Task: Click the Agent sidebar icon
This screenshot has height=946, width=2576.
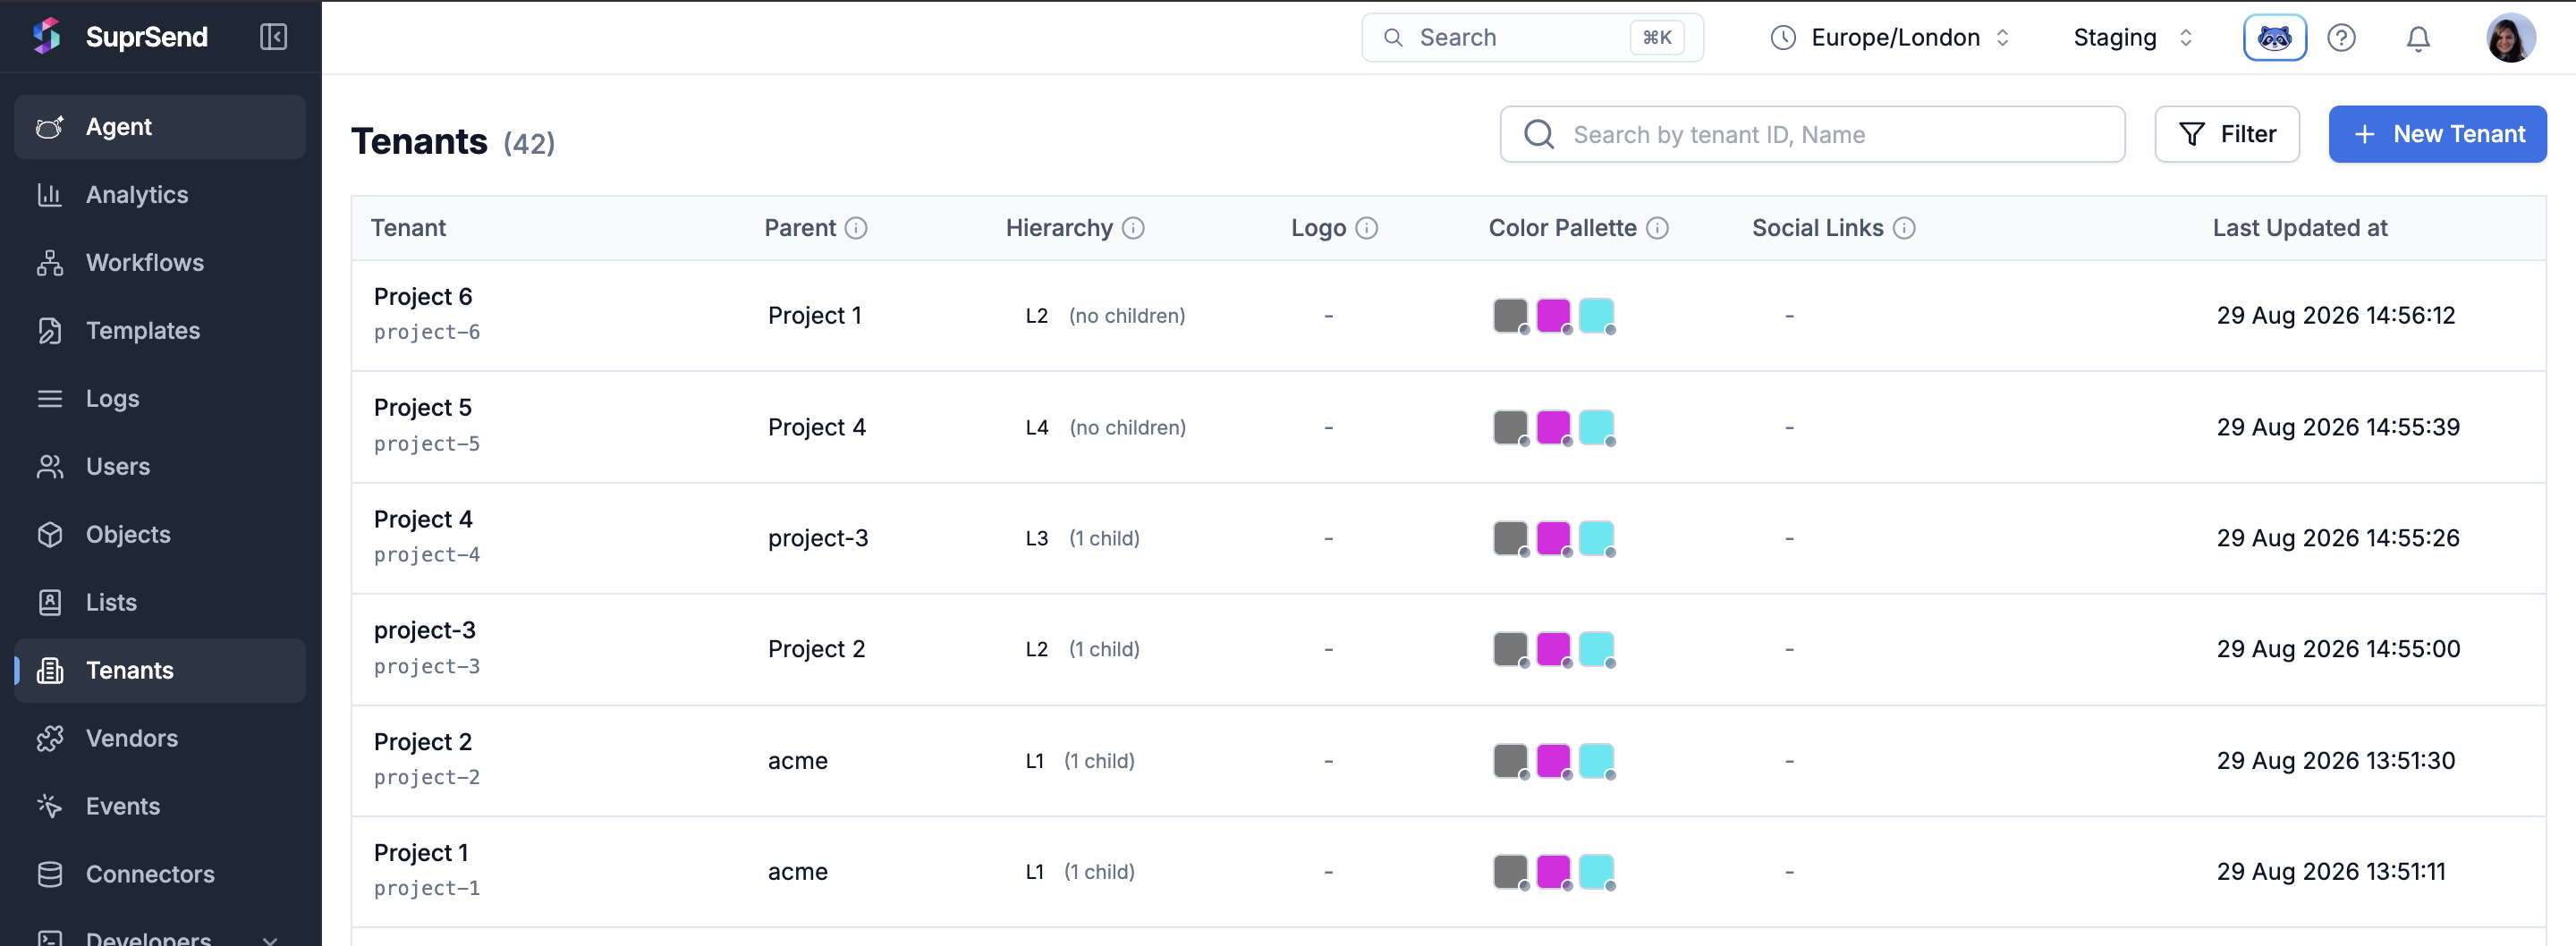Action: pos(50,127)
